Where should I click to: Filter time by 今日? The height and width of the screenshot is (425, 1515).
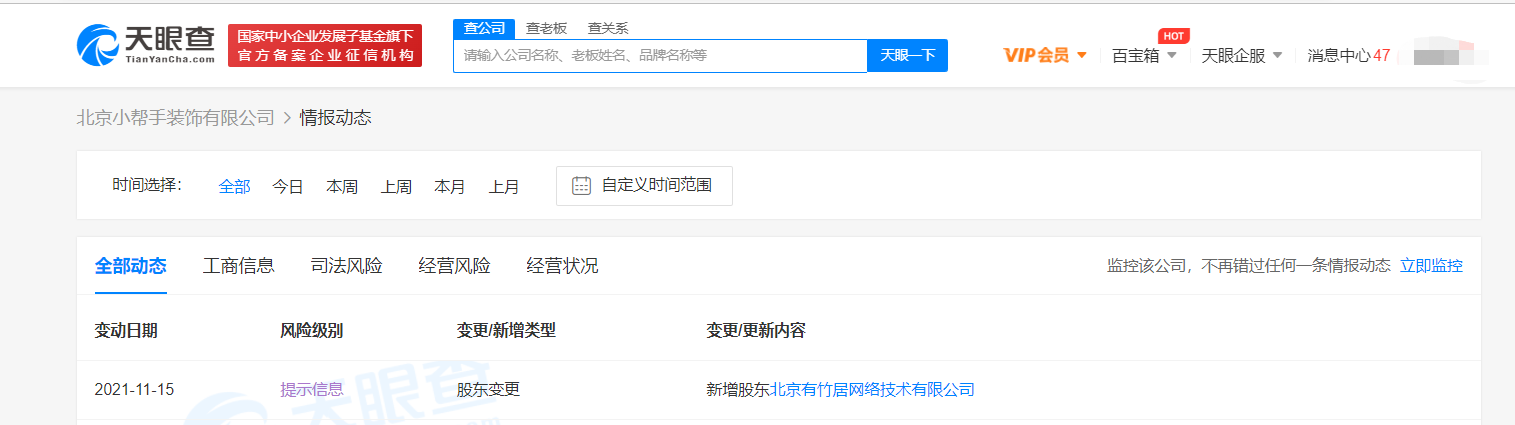pos(288,187)
